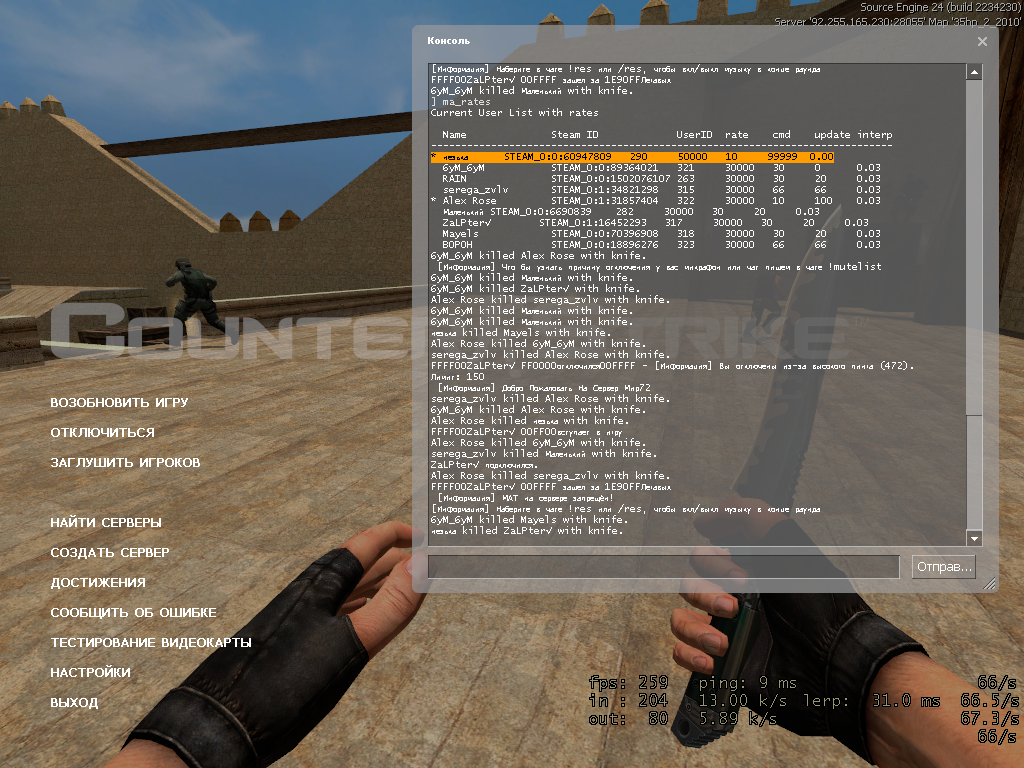This screenshot has width=1024, height=768.
Task: Click СООБЩИТЬ ОБ ОШИБКЕ menu link
Action: pyautogui.click(x=133, y=613)
